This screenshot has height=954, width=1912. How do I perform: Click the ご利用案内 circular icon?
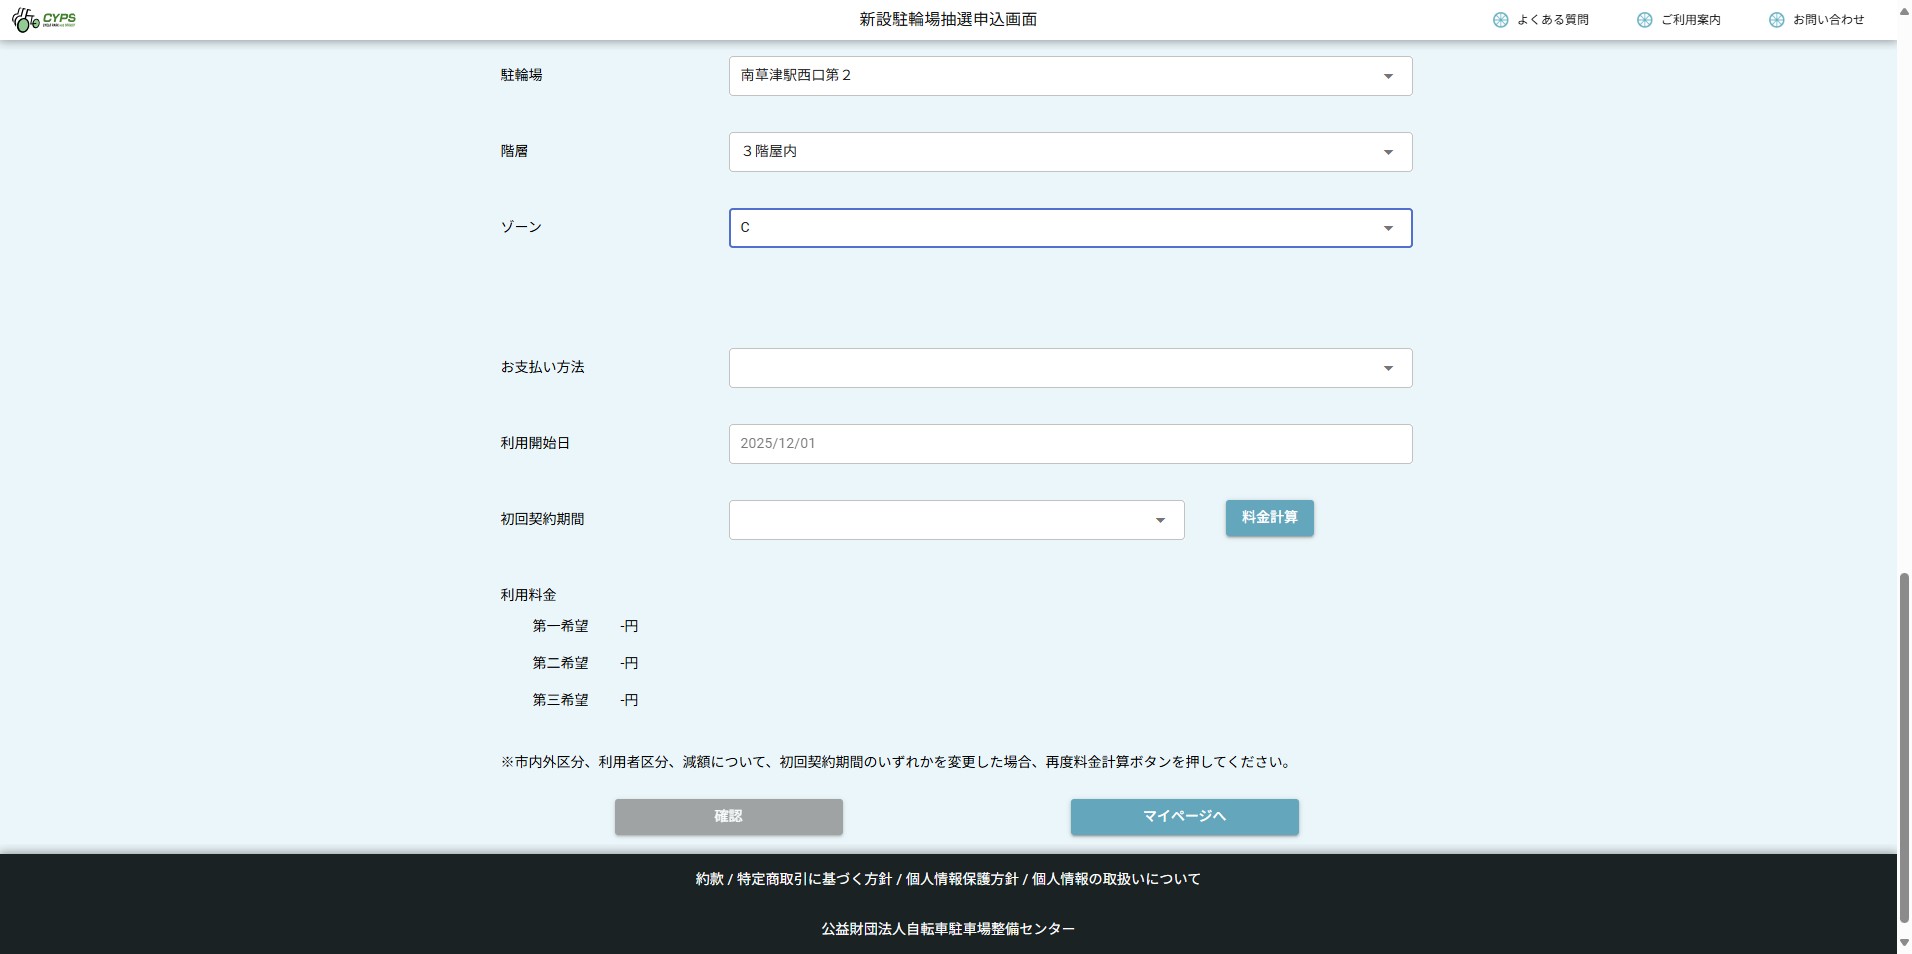(1644, 20)
